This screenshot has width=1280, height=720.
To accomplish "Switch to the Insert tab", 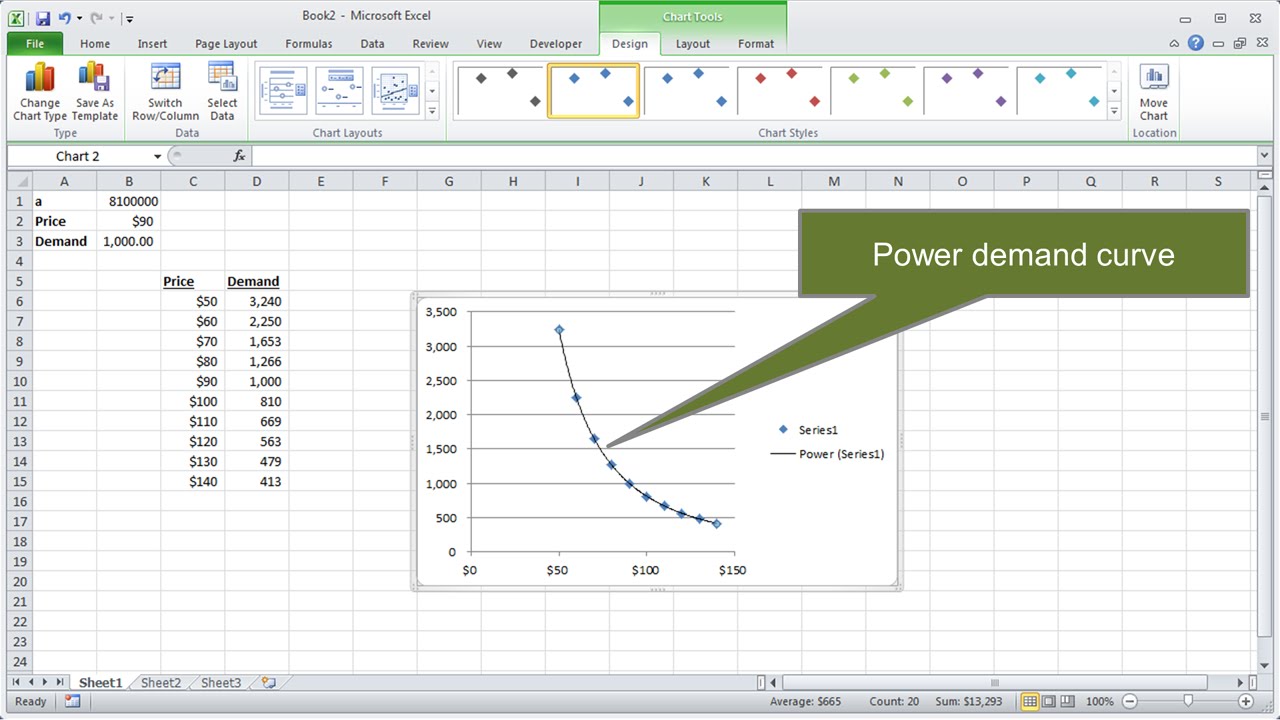I will [x=152, y=44].
